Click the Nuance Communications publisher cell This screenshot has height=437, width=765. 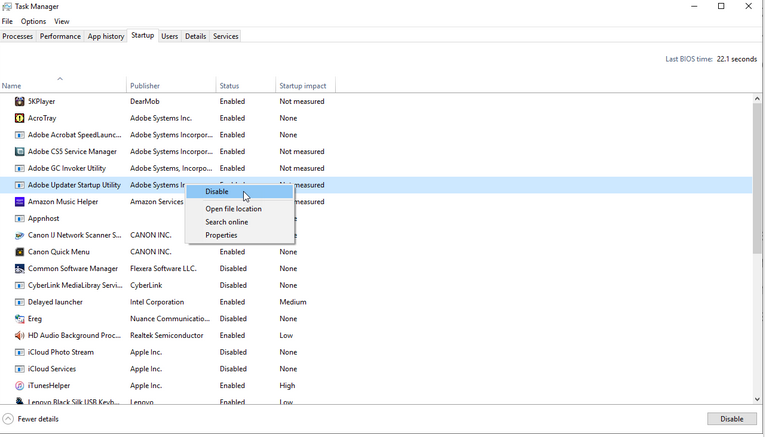coord(170,318)
